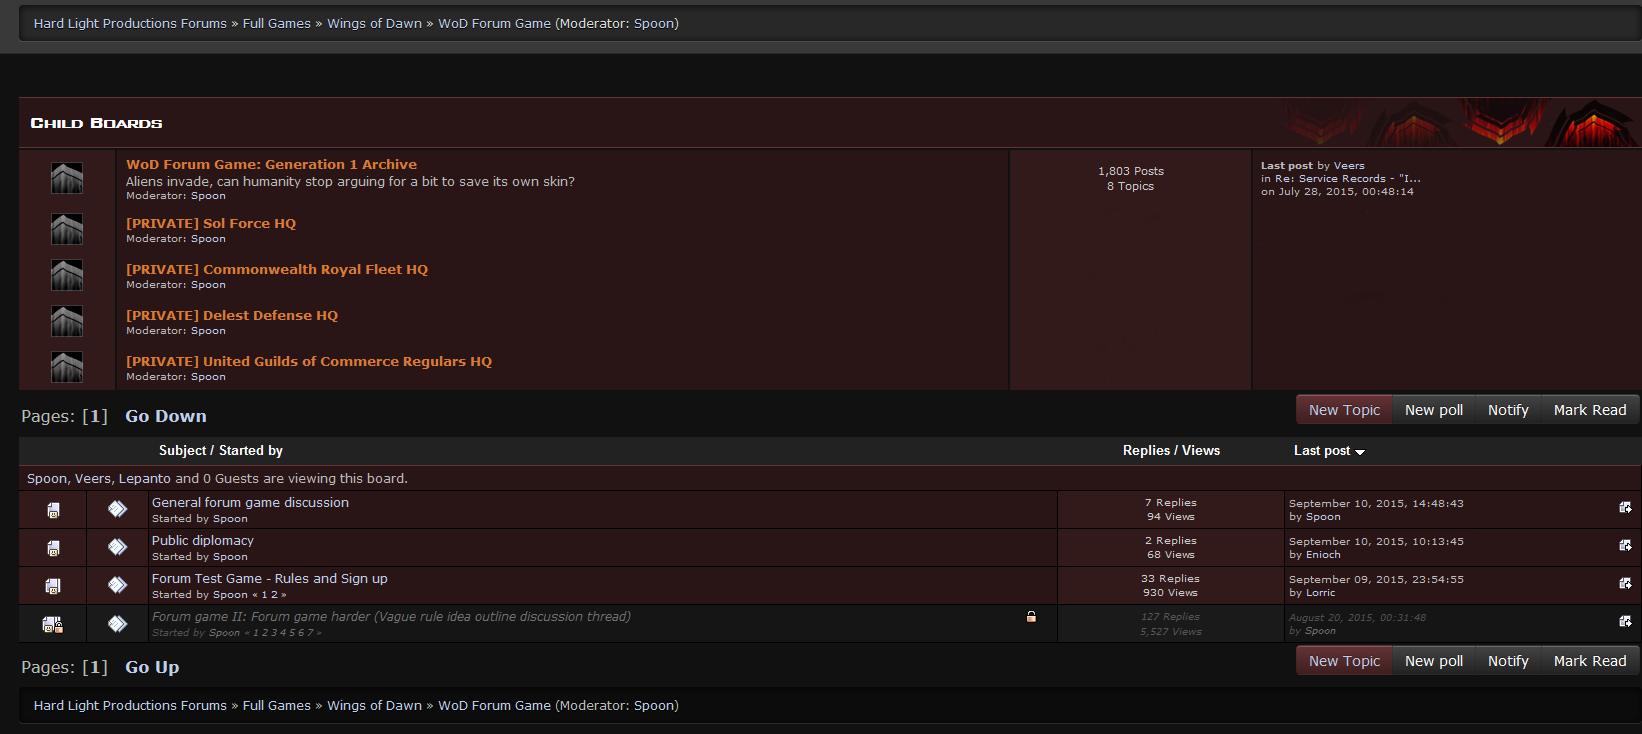This screenshot has width=1642, height=734.
Task: Open [PRIVATE] Delest Defense HQ board
Action: 232,315
